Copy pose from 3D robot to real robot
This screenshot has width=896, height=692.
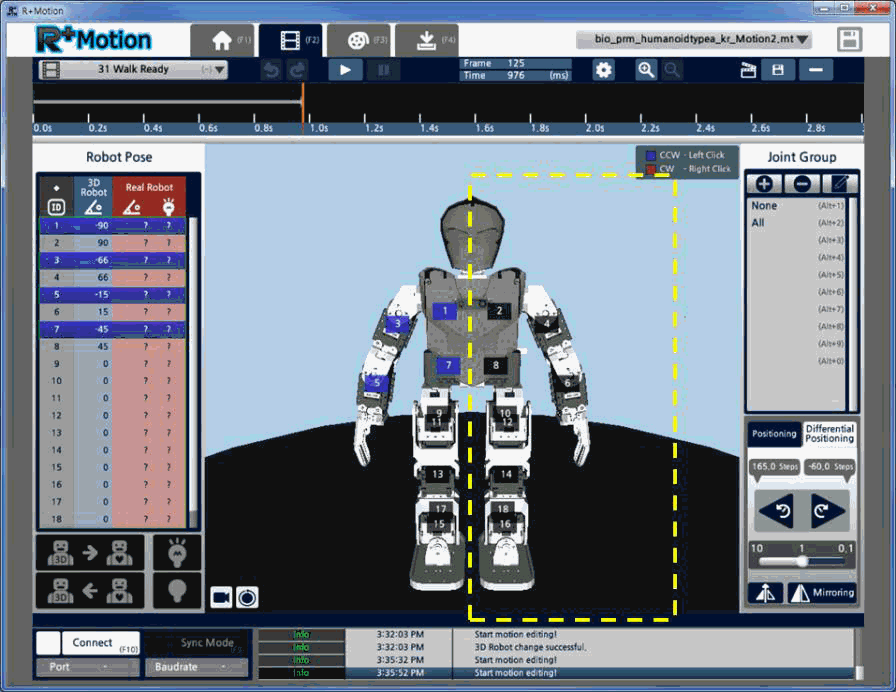90,553
